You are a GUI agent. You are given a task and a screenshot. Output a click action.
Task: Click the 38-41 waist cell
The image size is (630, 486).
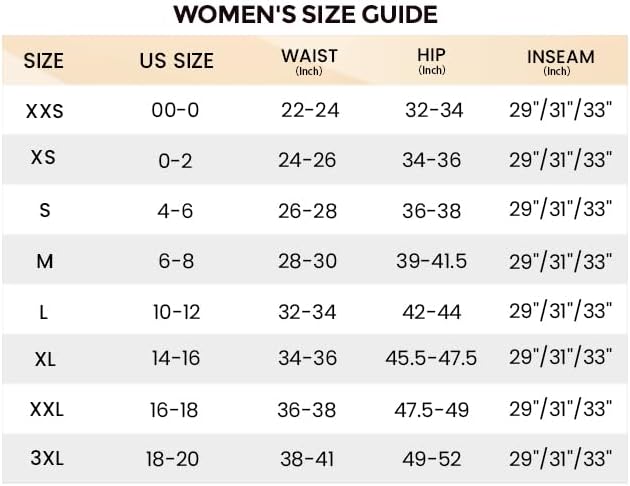[x=310, y=459]
